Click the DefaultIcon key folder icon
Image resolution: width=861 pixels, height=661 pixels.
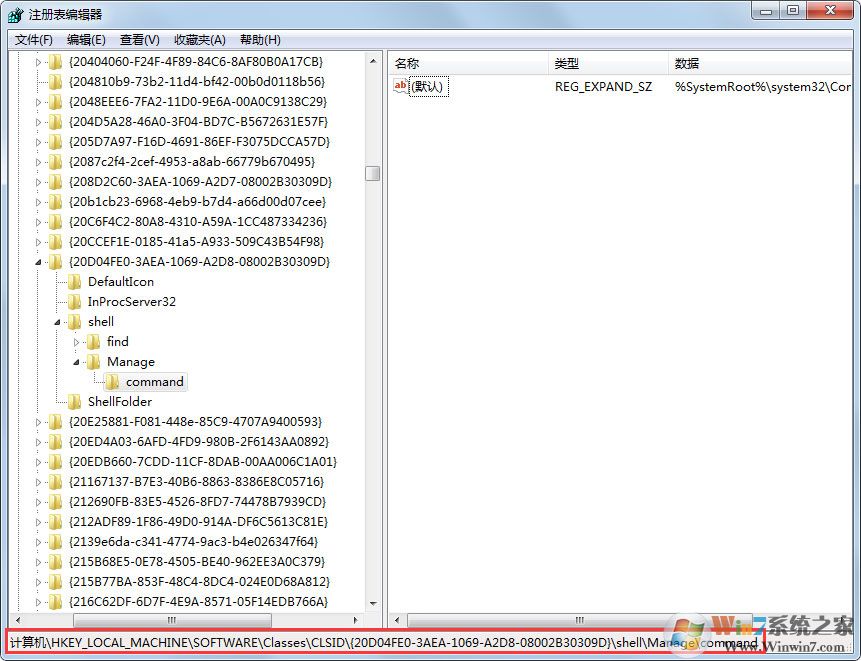(73, 281)
